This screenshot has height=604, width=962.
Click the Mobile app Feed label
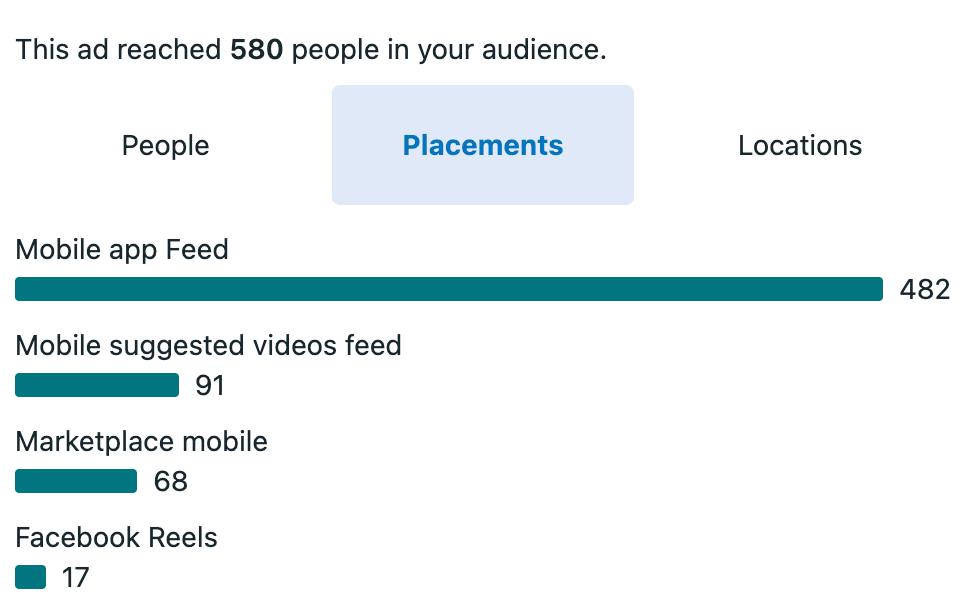point(122,249)
